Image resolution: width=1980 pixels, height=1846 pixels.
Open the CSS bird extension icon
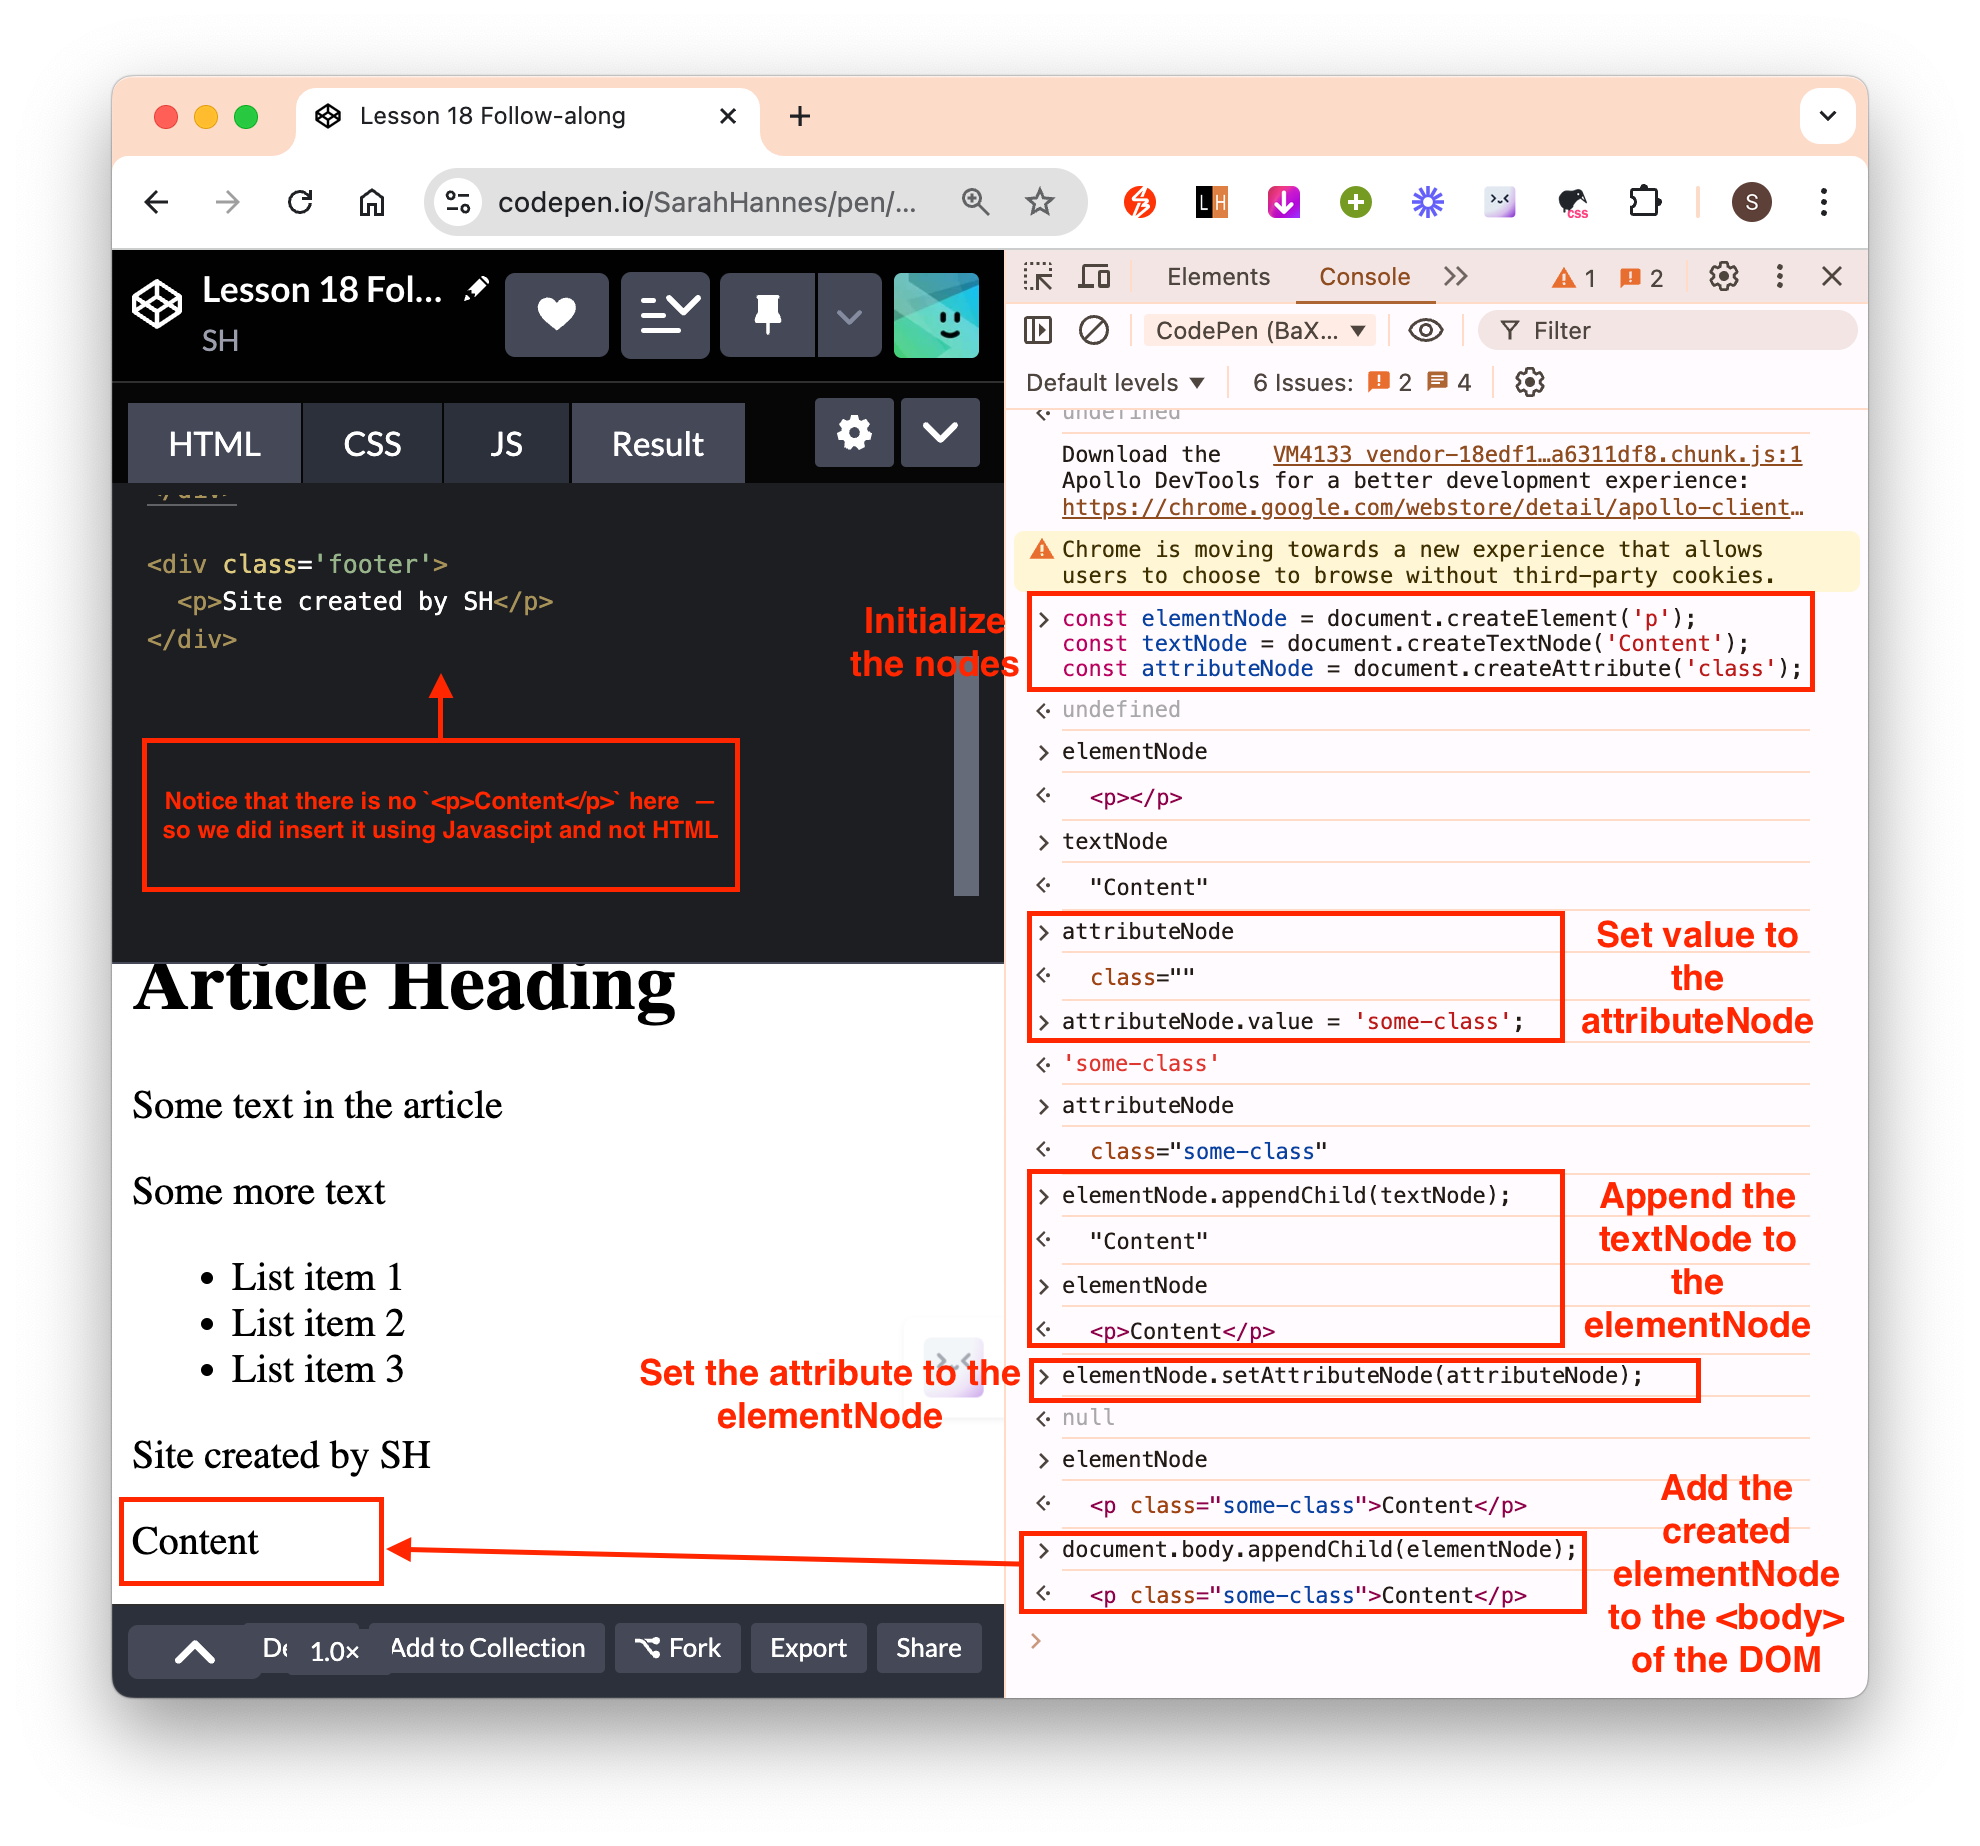(1573, 203)
